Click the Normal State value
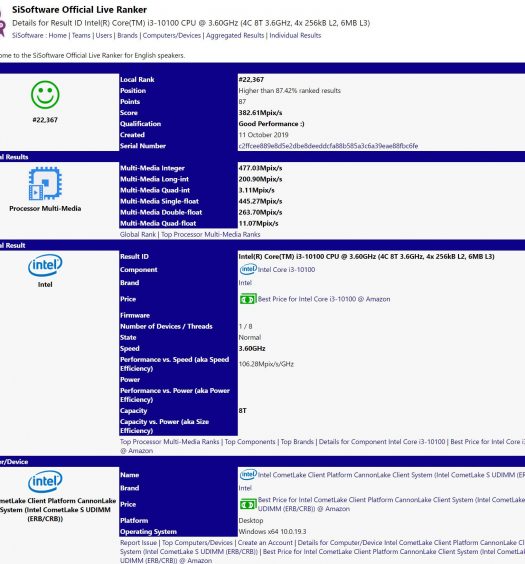 (250, 337)
